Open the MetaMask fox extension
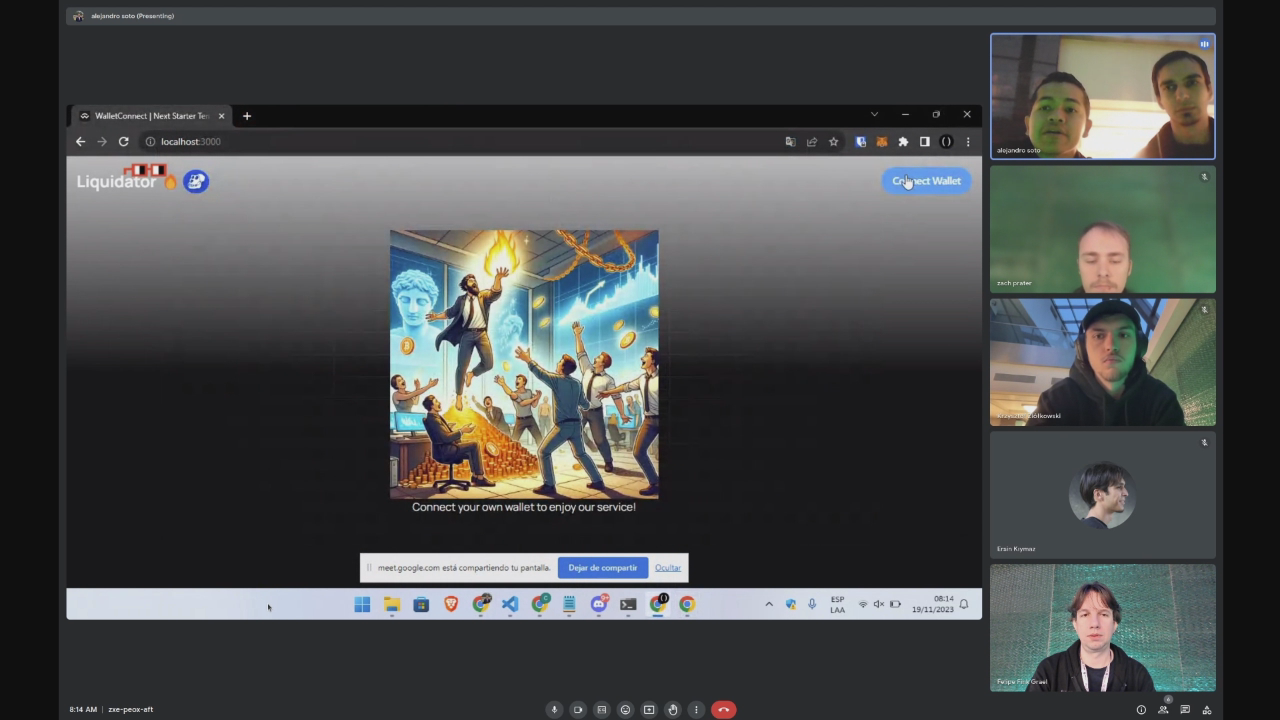 coord(882,142)
